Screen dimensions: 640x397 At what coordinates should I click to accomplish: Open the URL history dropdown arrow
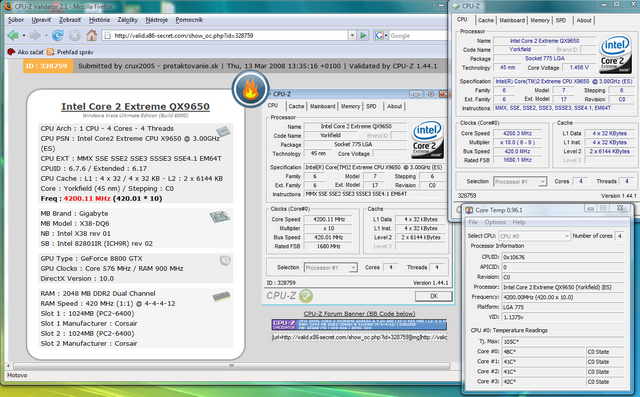pyautogui.click(x=352, y=35)
